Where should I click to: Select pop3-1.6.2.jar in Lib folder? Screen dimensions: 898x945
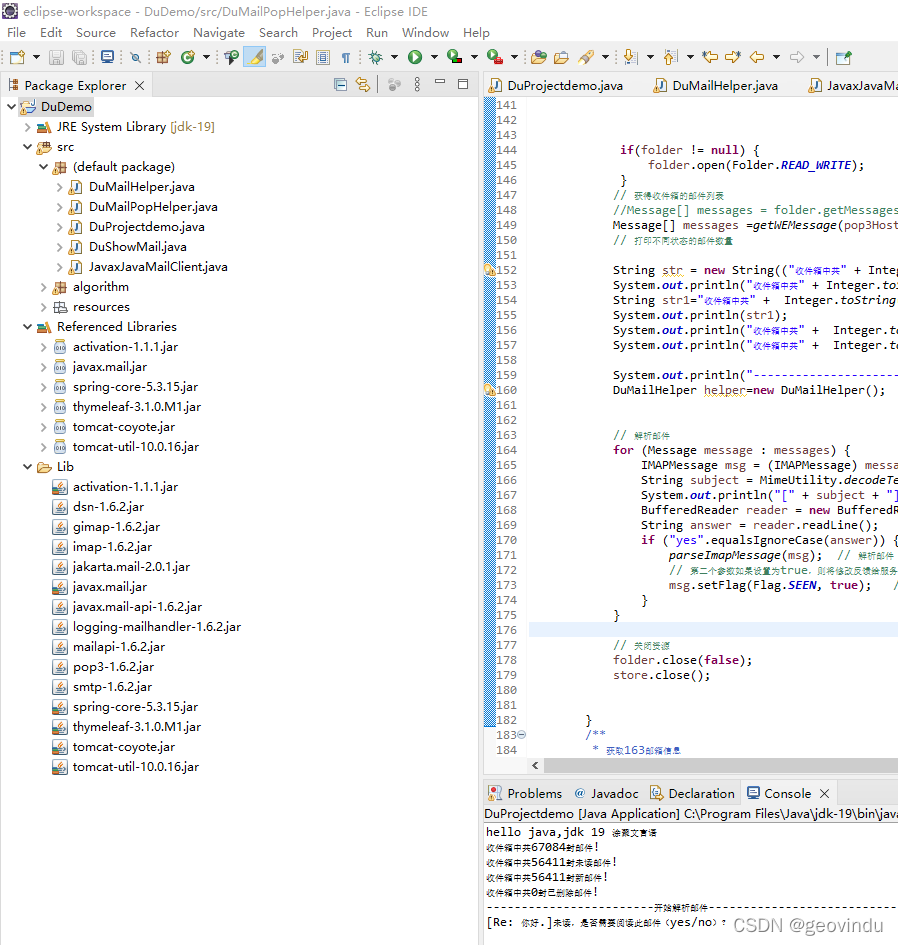[x=113, y=667]
